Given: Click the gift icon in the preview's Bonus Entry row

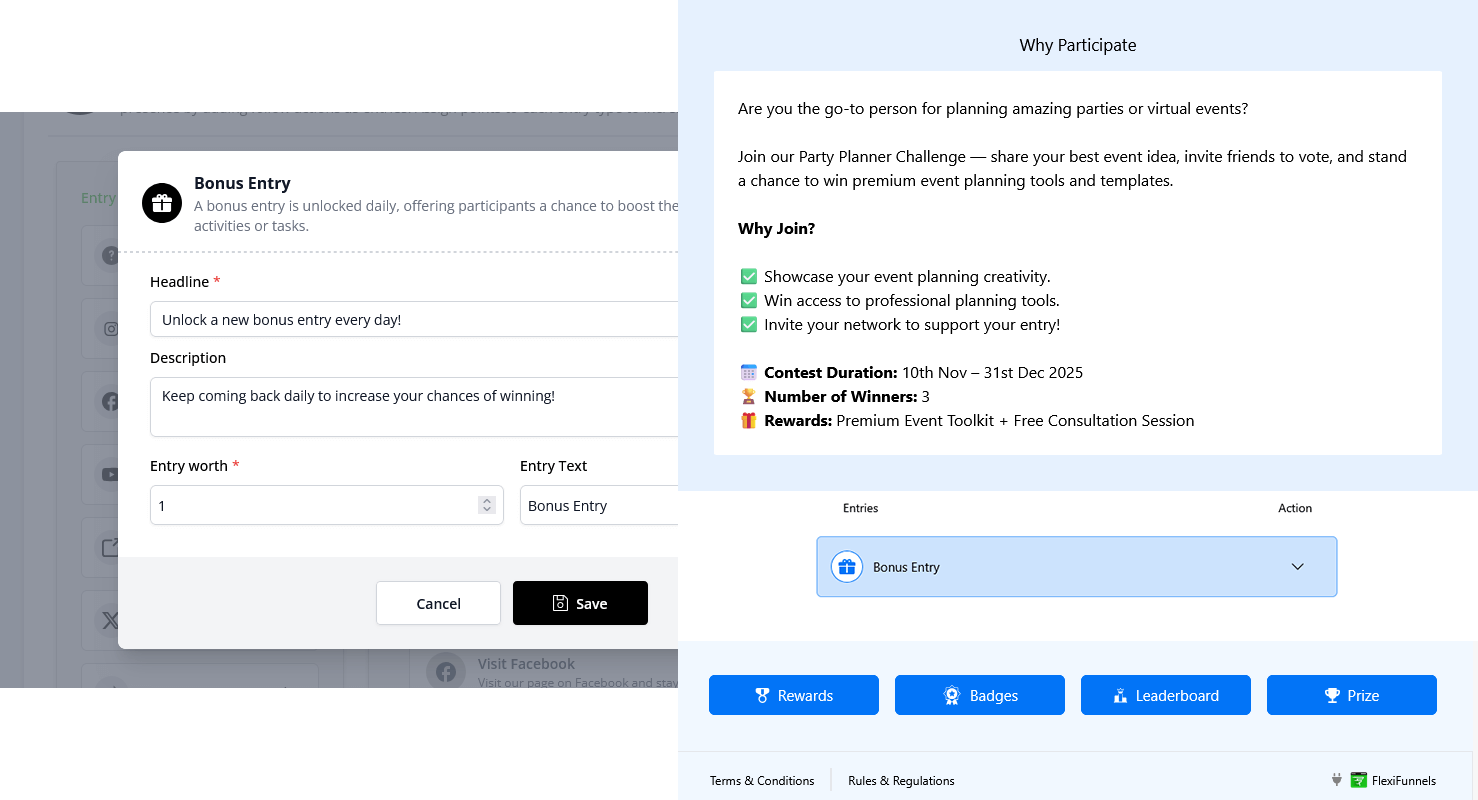Looking at the screenshot, I should click(847, 567).
